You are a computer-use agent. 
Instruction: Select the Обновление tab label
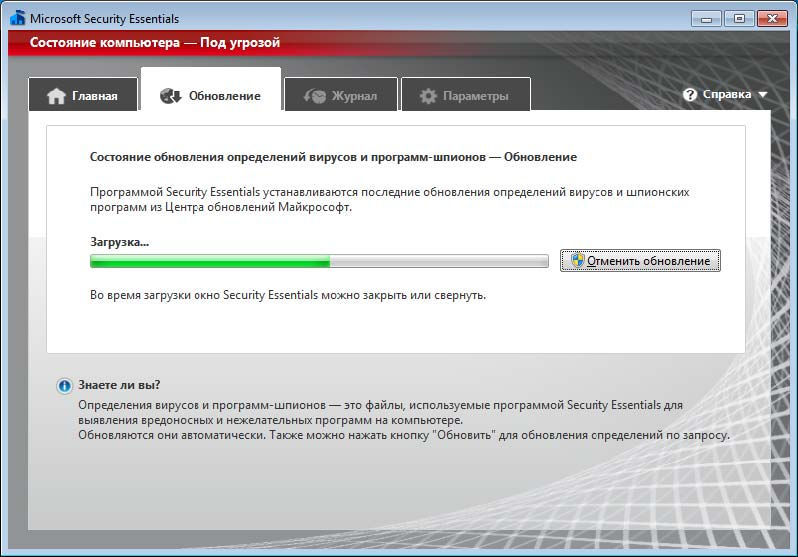[224, 96]
